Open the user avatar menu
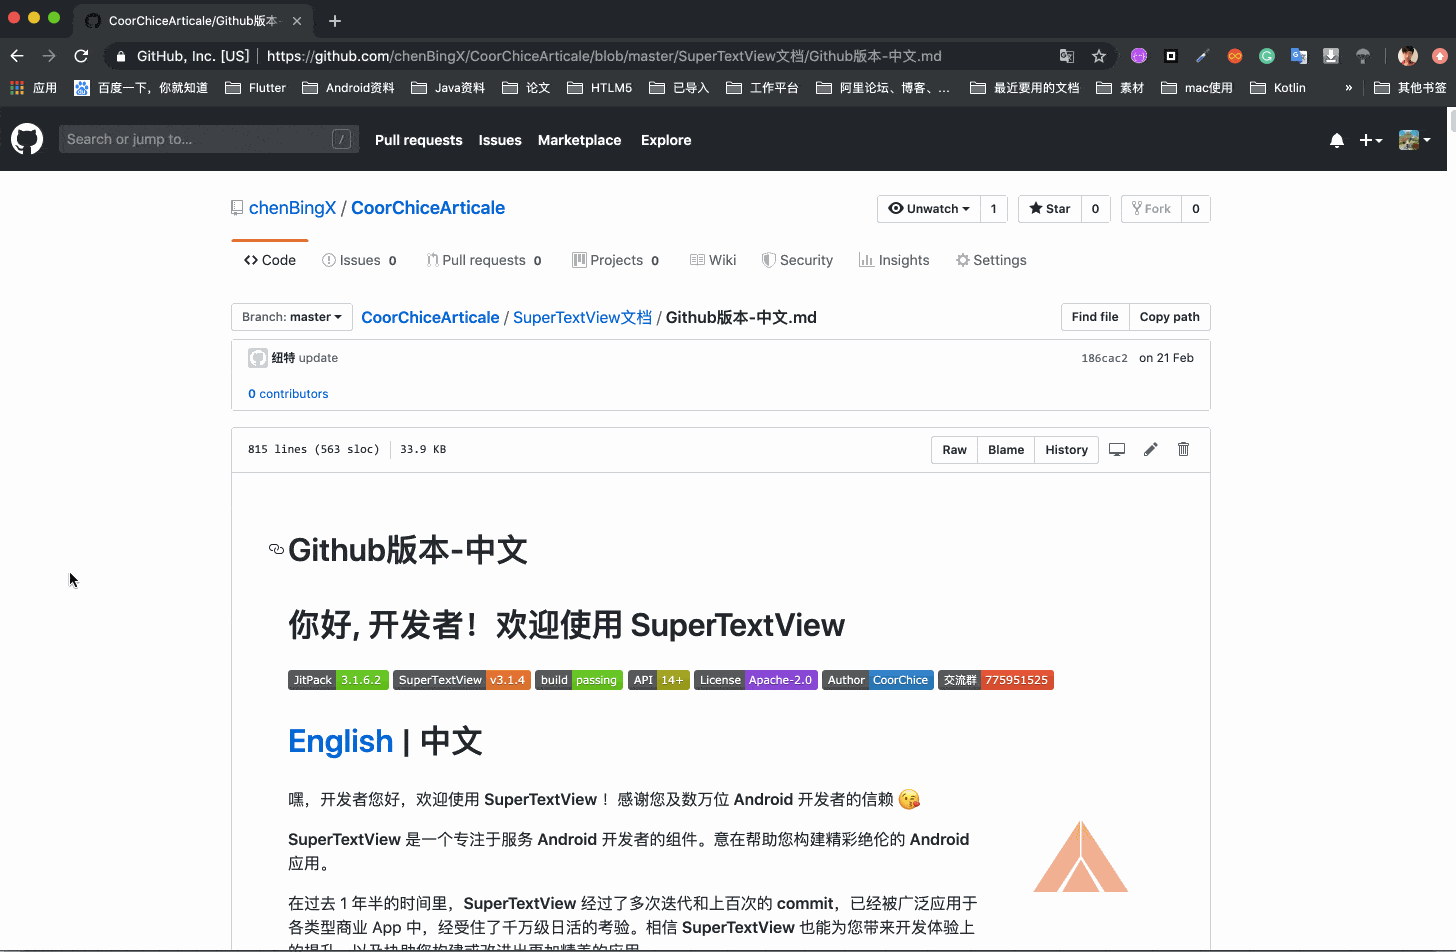1456x952 pixels. coord(1415,140)
